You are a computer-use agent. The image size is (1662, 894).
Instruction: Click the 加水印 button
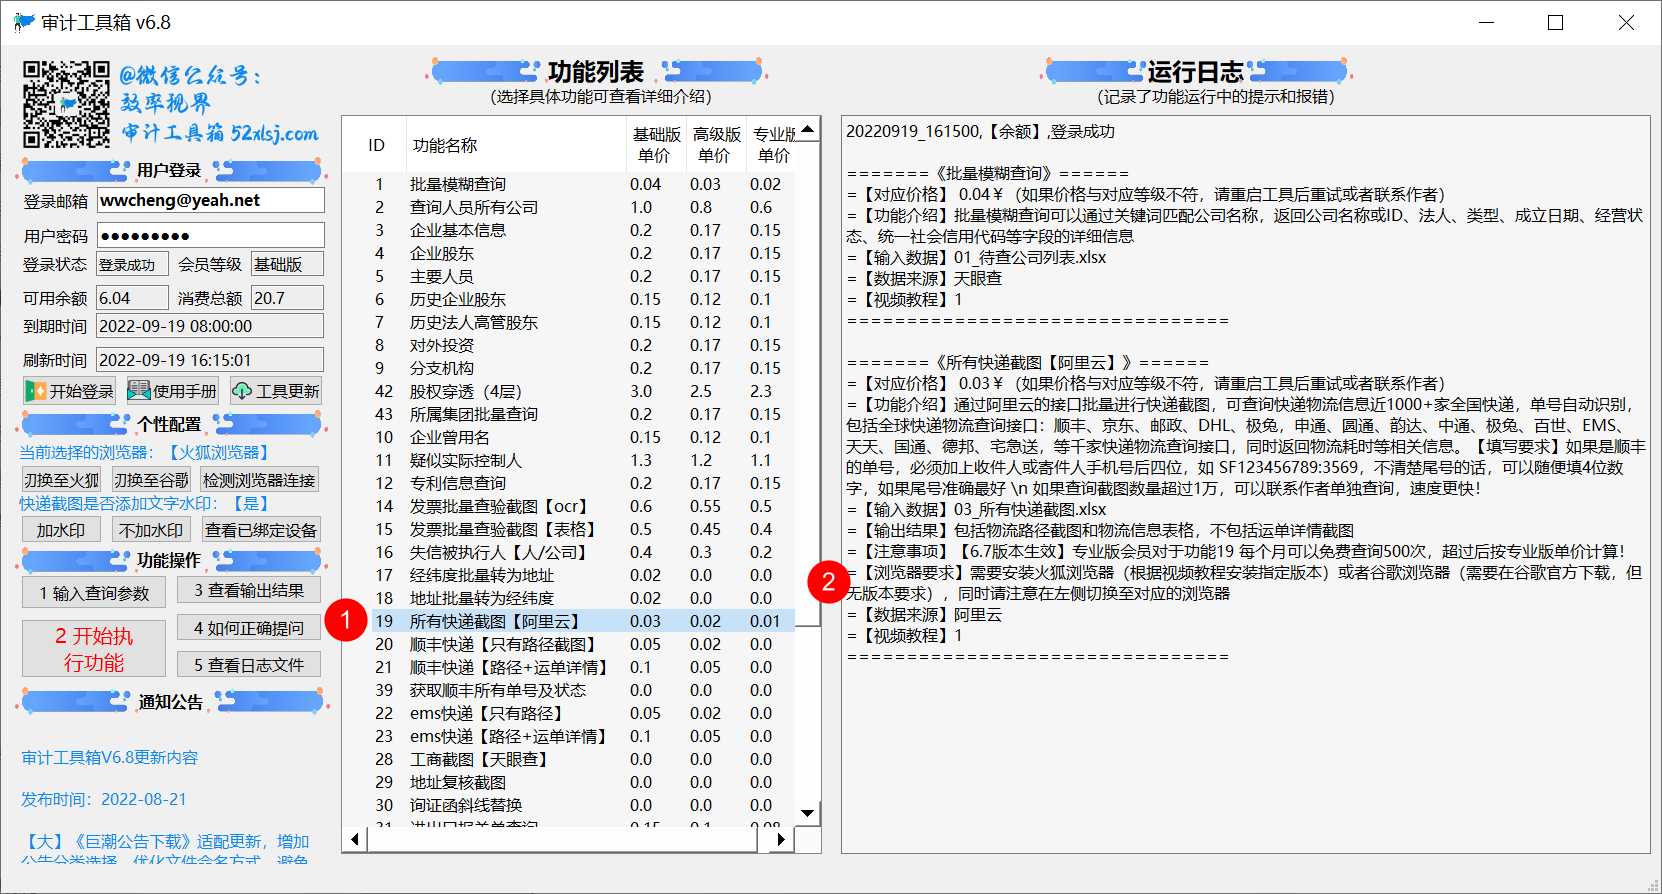coord(61,530)
